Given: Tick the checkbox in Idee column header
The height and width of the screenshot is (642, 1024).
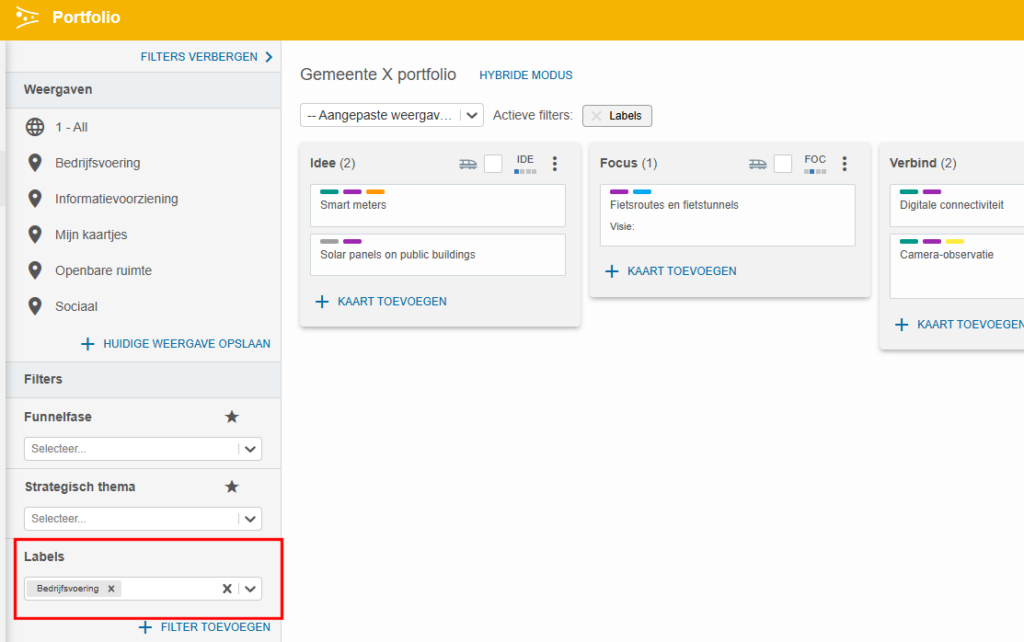Looking at the screenshot, I should pos(493,164).
